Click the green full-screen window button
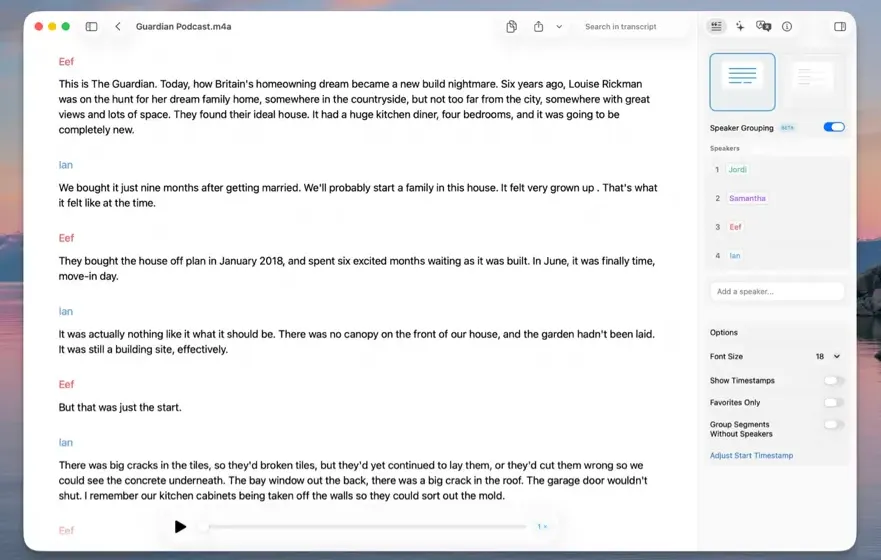 point(66,26)
